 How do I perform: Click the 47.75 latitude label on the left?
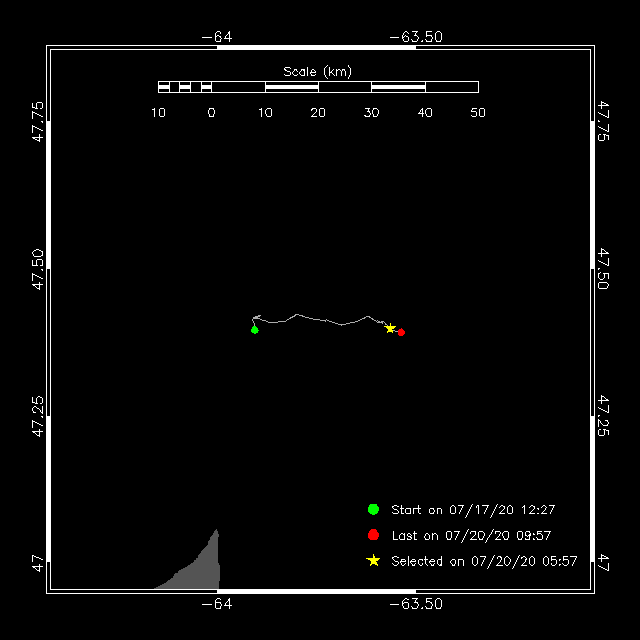[x=37, y=121]
